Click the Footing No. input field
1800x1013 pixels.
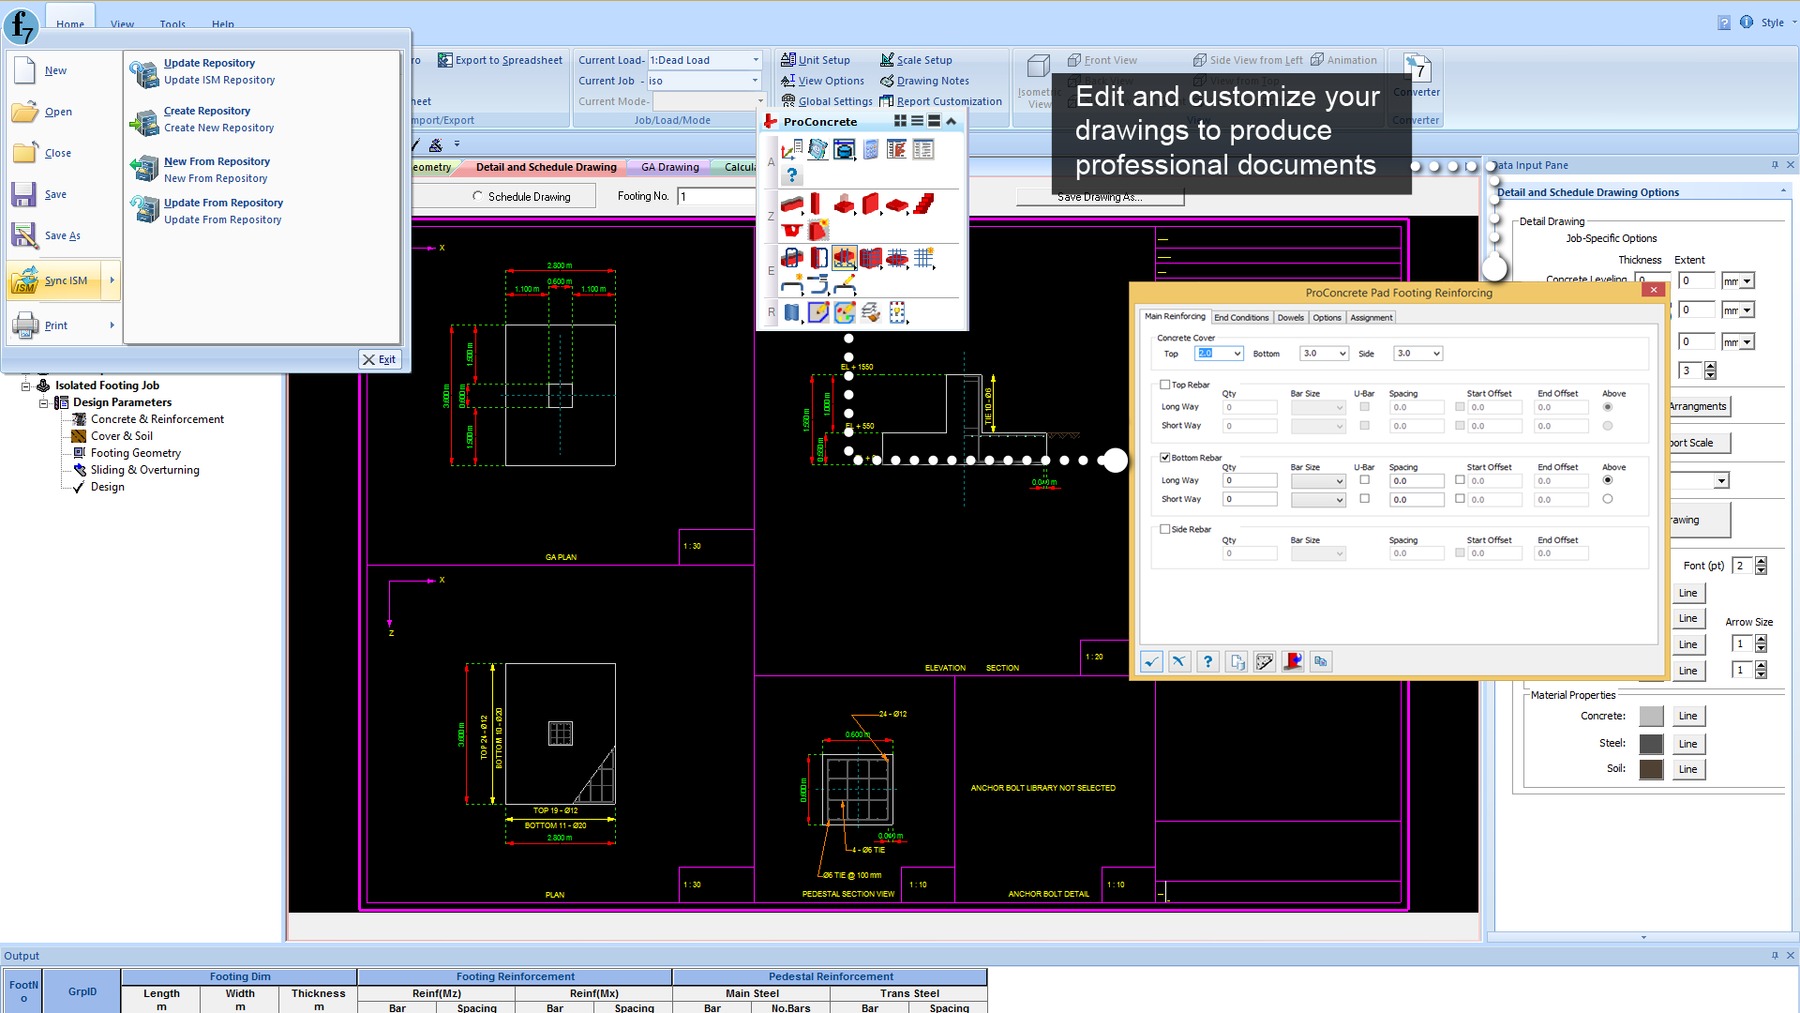tap(716, 196)
